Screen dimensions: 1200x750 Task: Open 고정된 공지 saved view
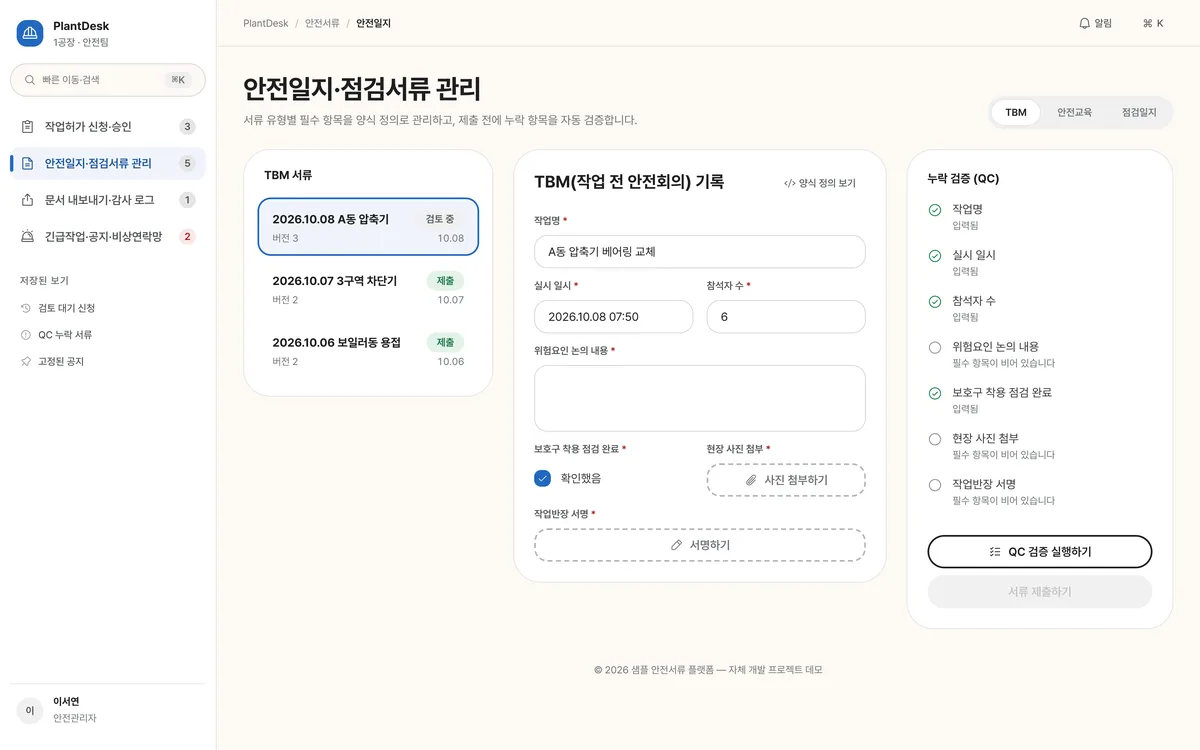pyautogui.click(x=108, y=361)
